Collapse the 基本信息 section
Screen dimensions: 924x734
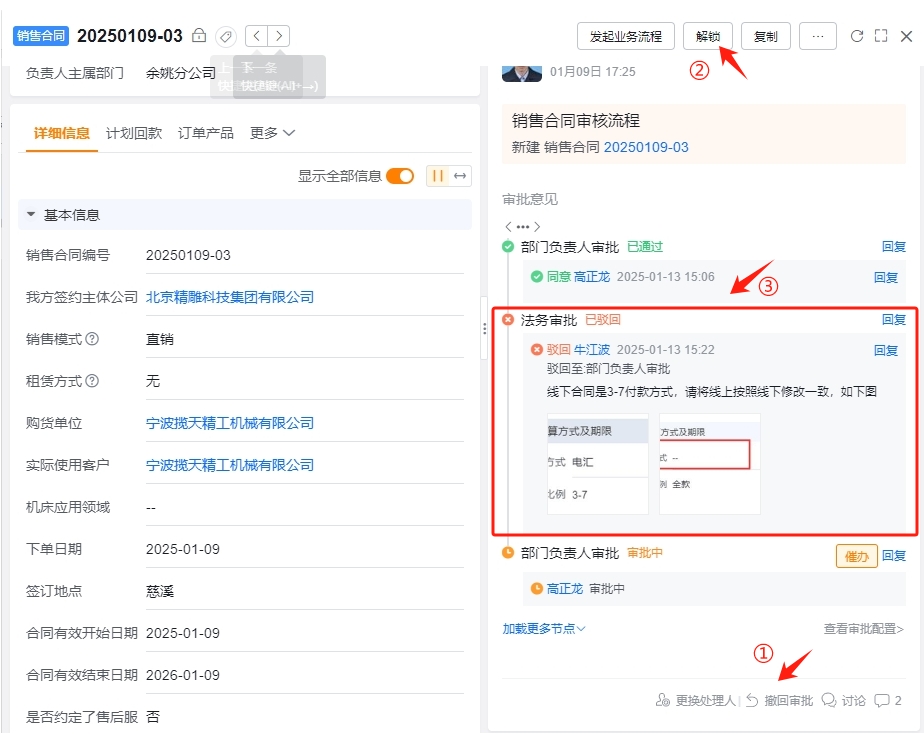(31, 214)
